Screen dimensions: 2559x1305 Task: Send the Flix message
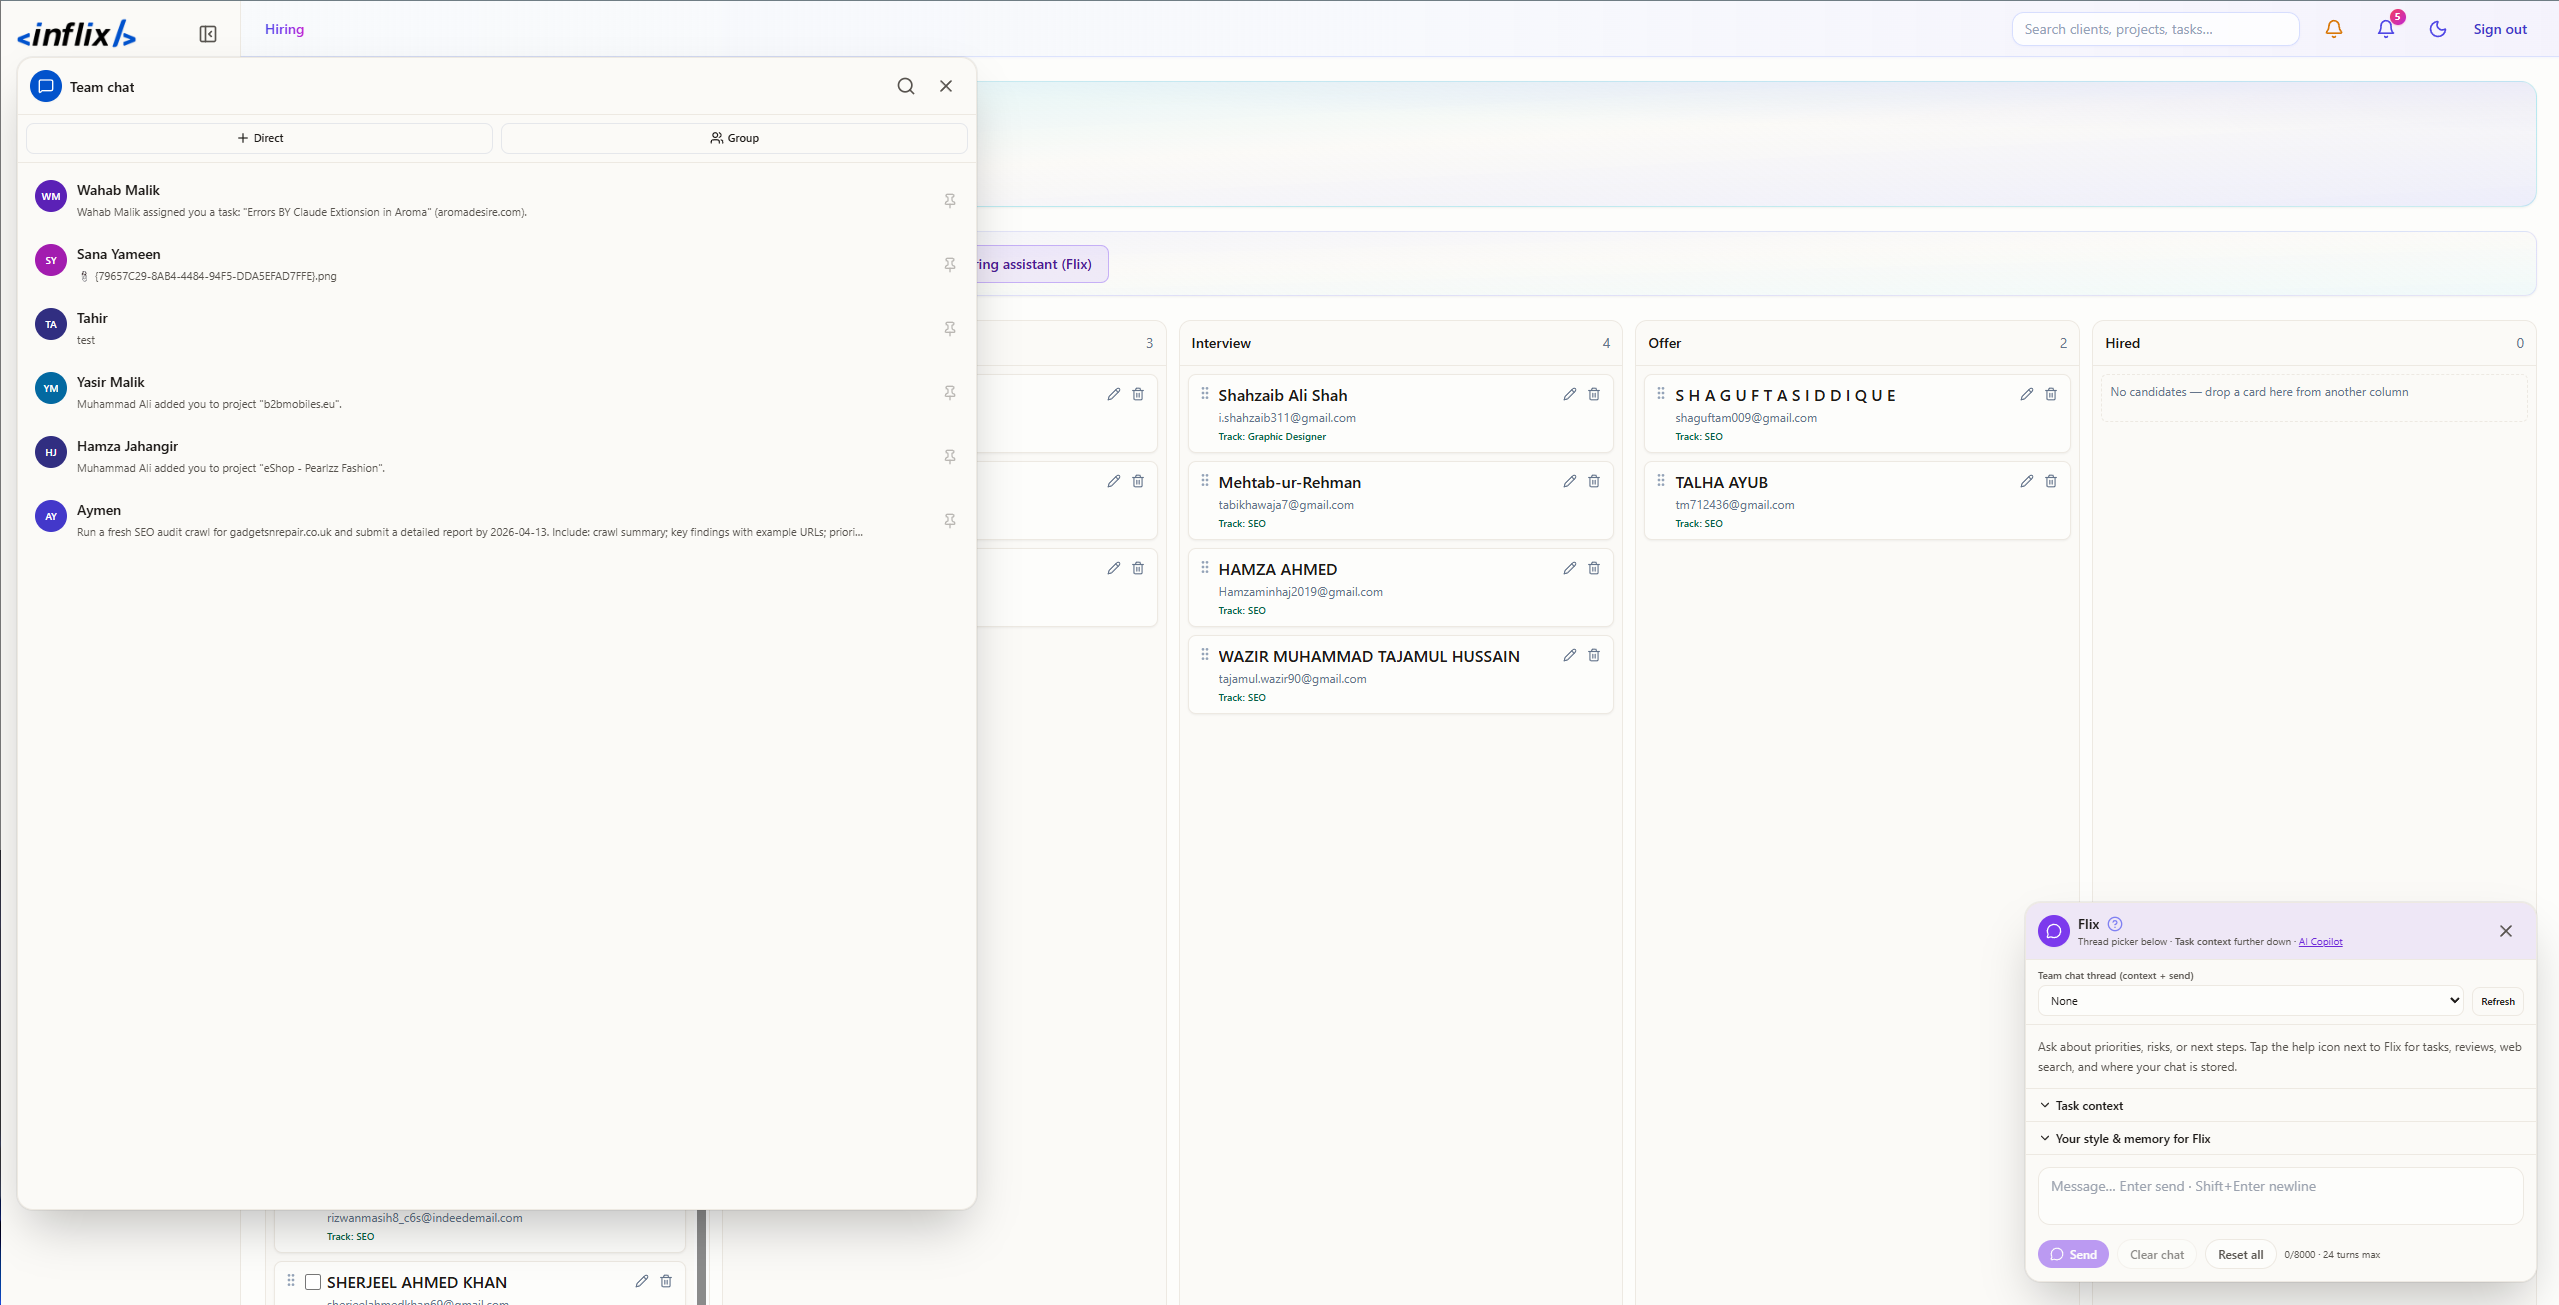click(x=2073, y=1254)
